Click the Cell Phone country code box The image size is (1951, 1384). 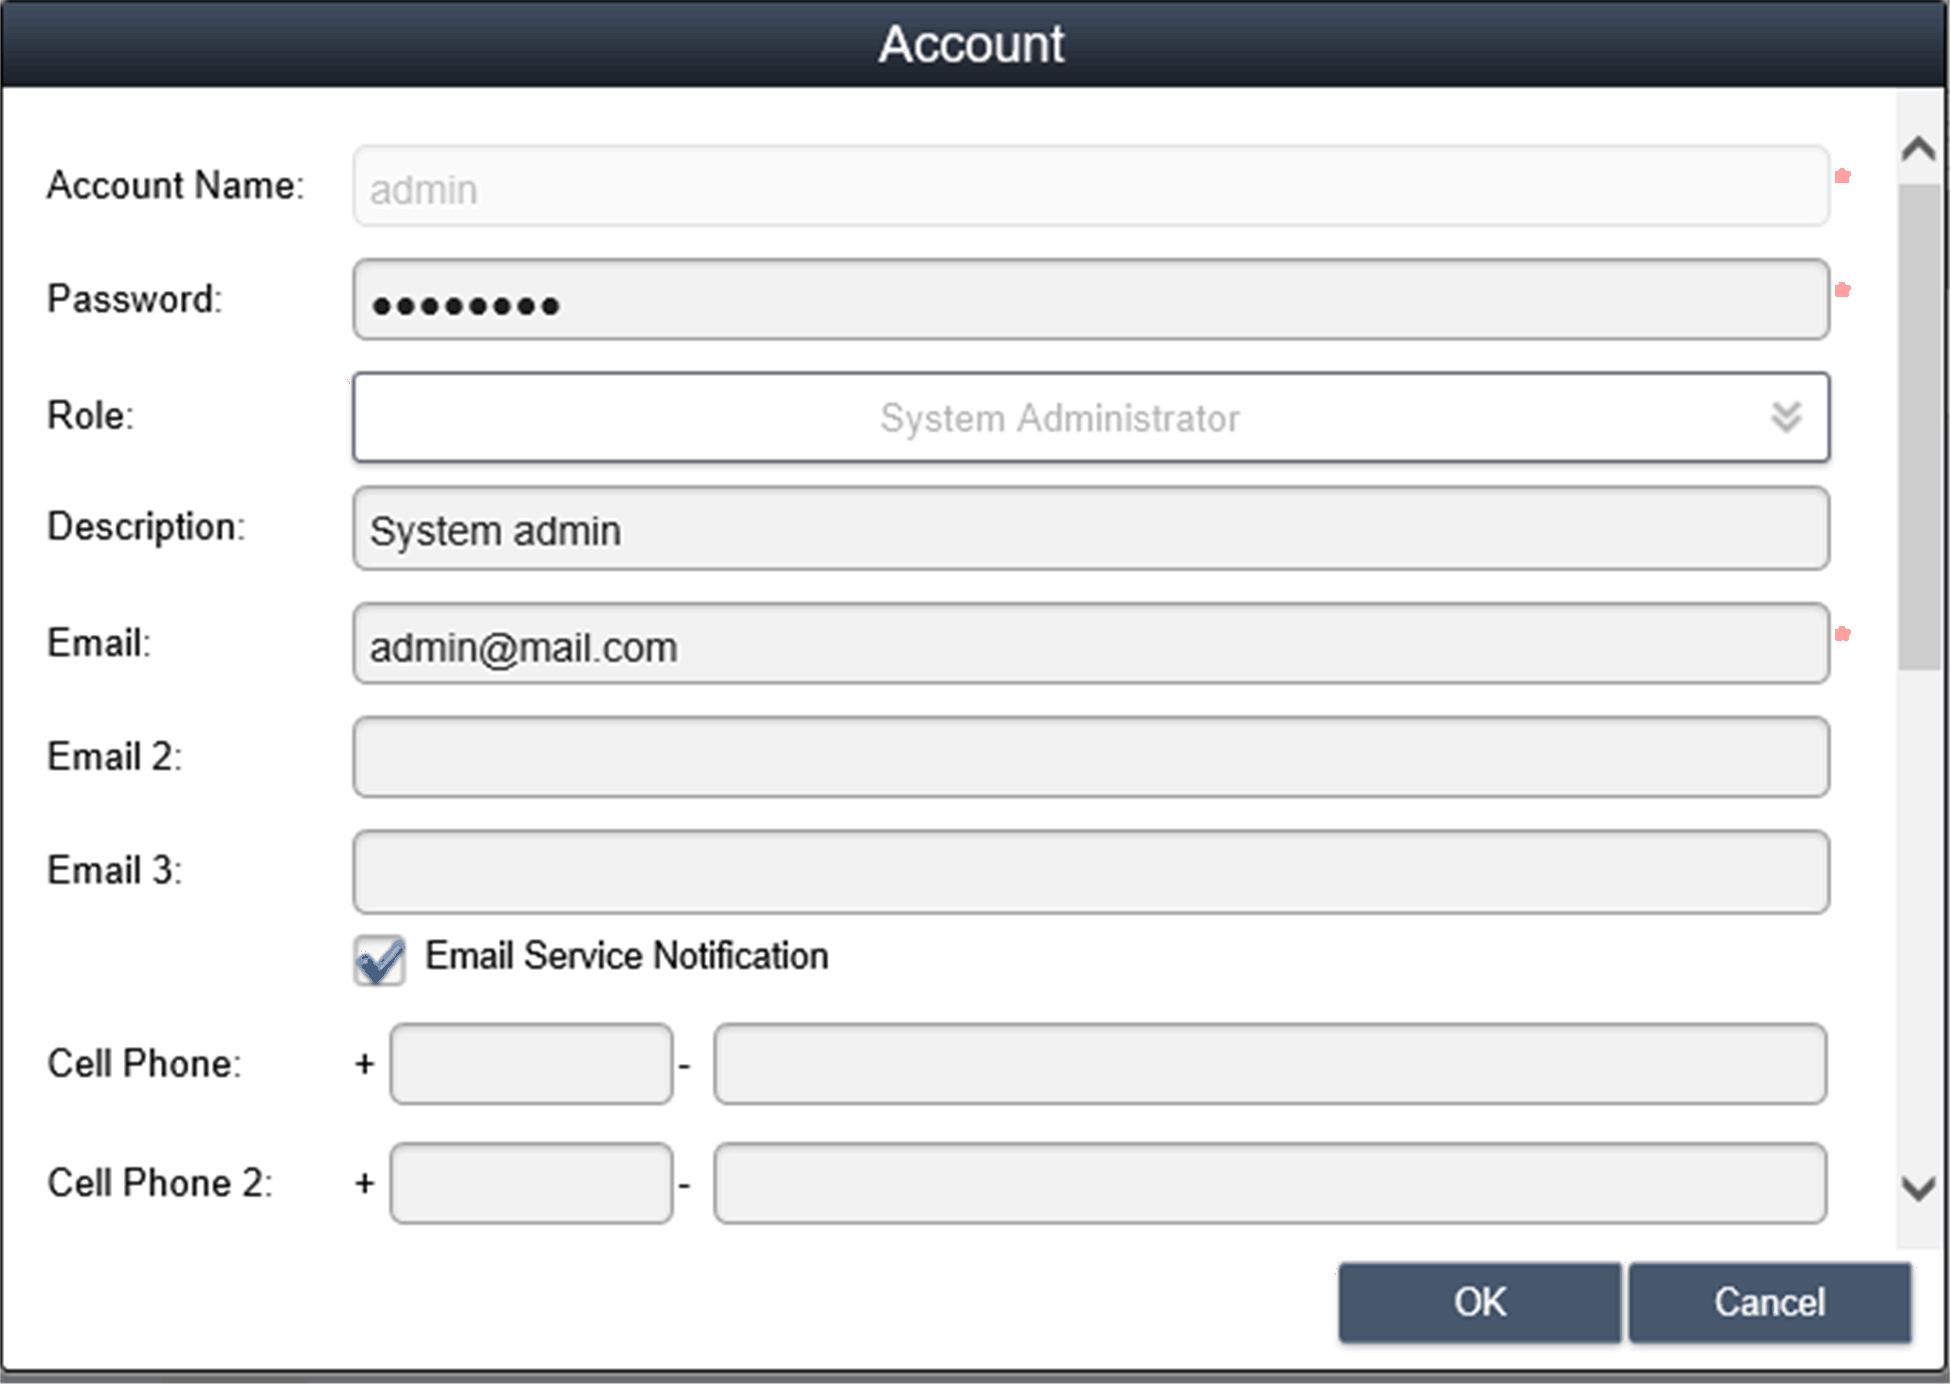531,1064
